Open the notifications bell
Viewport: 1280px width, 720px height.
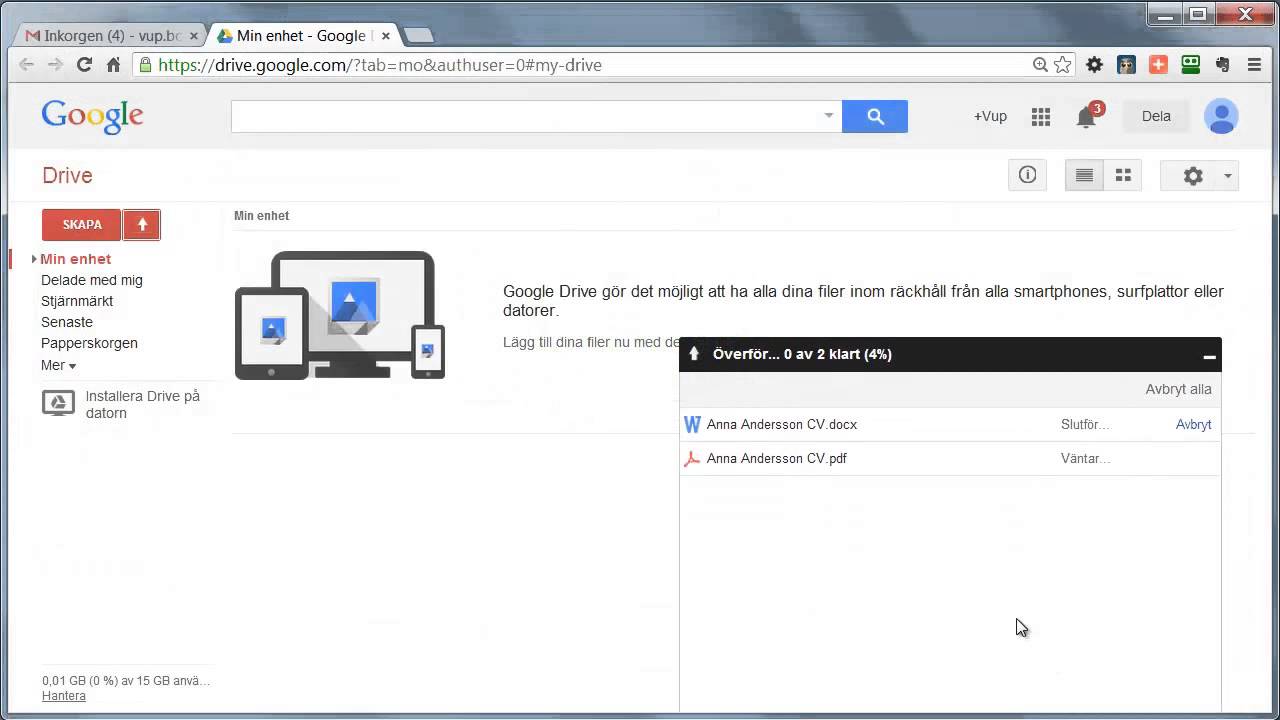pos(1087,117)
